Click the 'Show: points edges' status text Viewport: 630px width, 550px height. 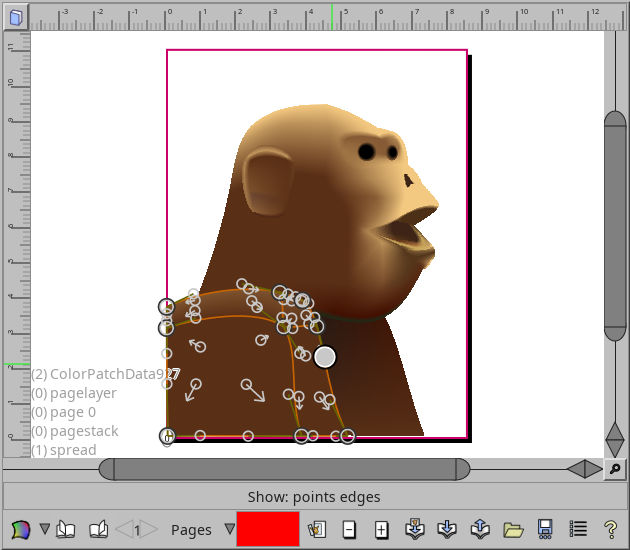[x=314, y=497]
